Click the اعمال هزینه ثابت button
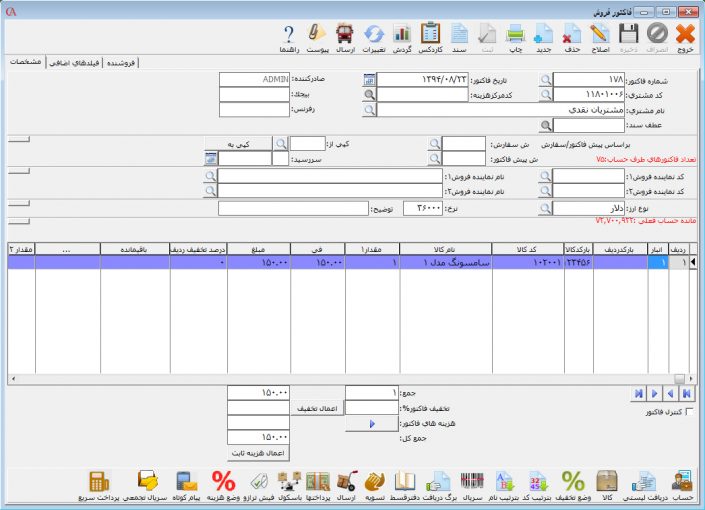 coord(259,453)
